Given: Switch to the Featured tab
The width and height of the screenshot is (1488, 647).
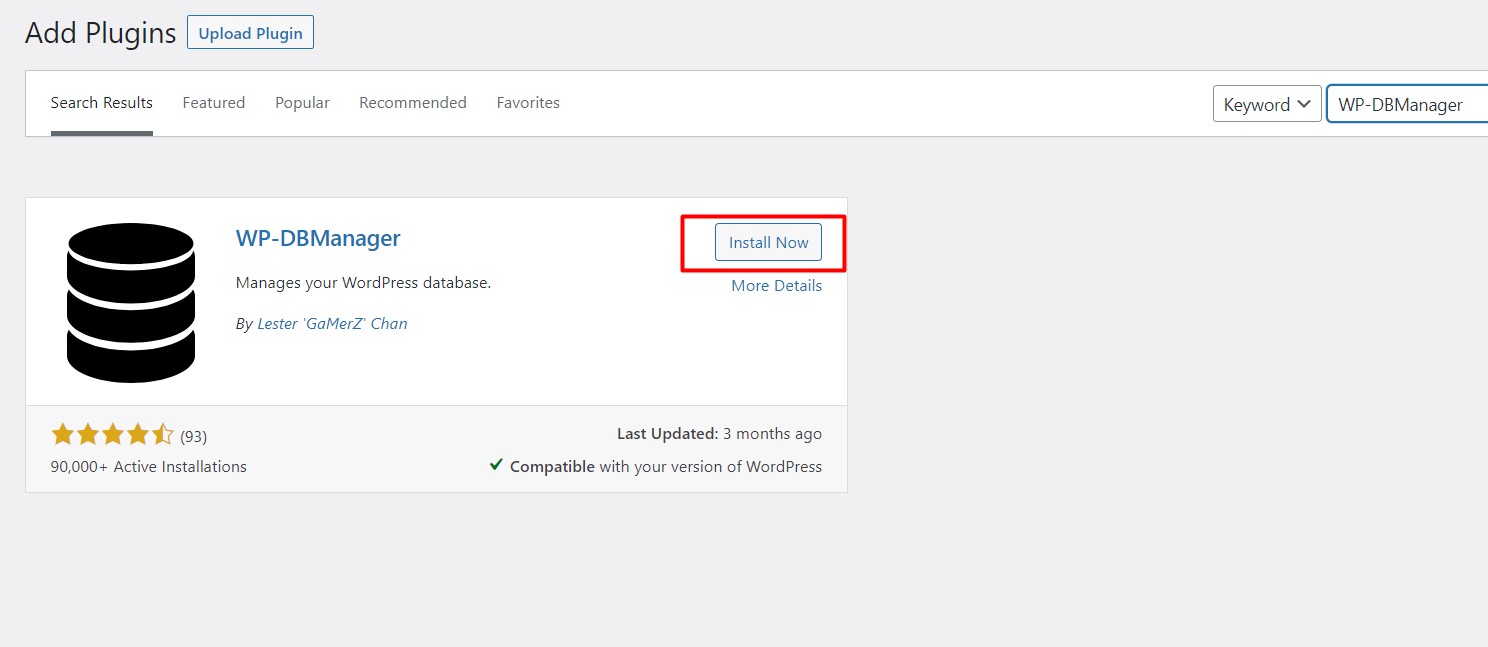Looking at the screenshot, I should click(x=214, y=103).
